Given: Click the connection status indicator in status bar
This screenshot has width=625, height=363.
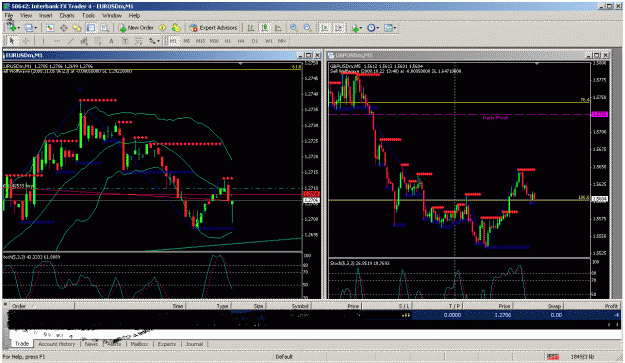Looking at the screenshot, I should (x=552, y=357).
